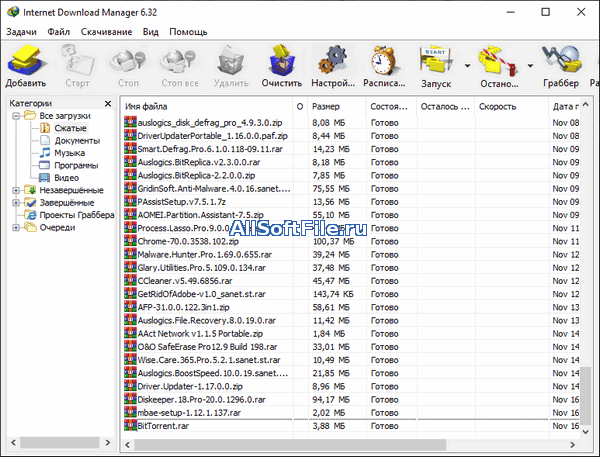Open the Помощь menu
Image resolution: width=600 pixels, height=457 pixels.
pos(188,32)
